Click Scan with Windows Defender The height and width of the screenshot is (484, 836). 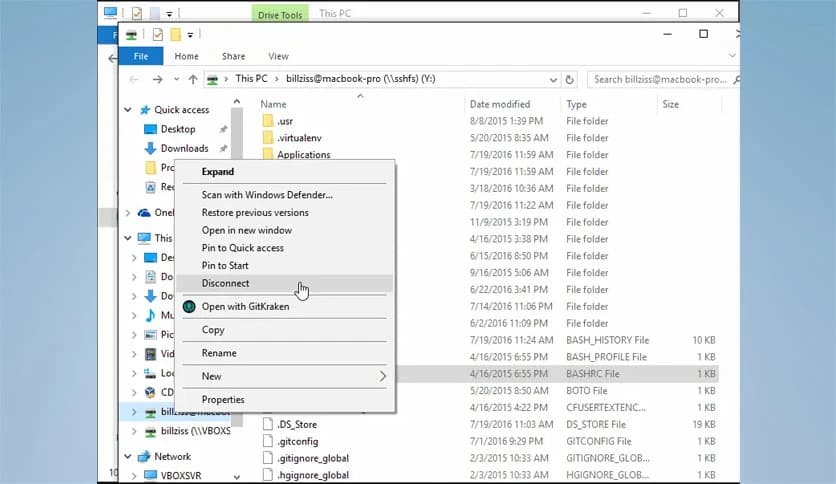(284, 195)
